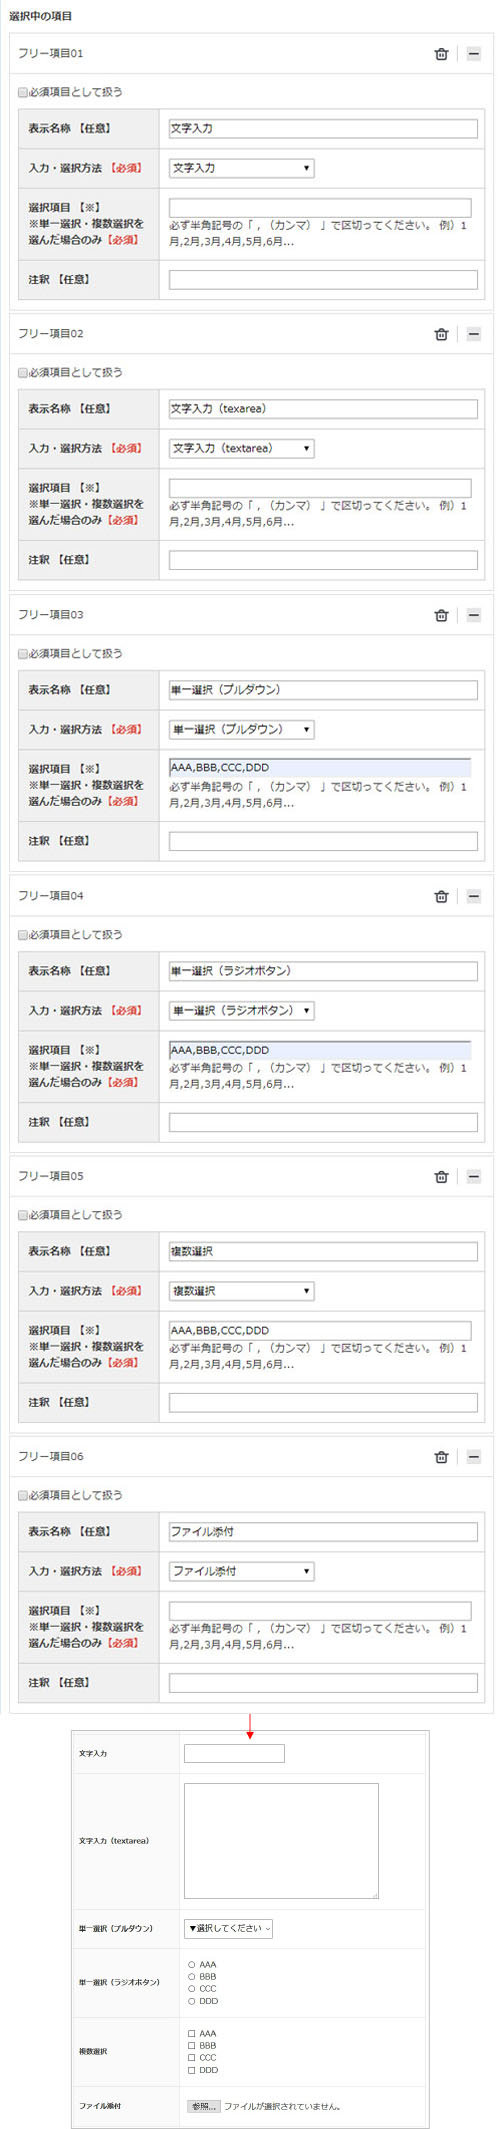500x2129 pixels.
Task: Check 必須項目として扱う for フリー項目01
Action: pyautogui.click(x=23, y=92)
